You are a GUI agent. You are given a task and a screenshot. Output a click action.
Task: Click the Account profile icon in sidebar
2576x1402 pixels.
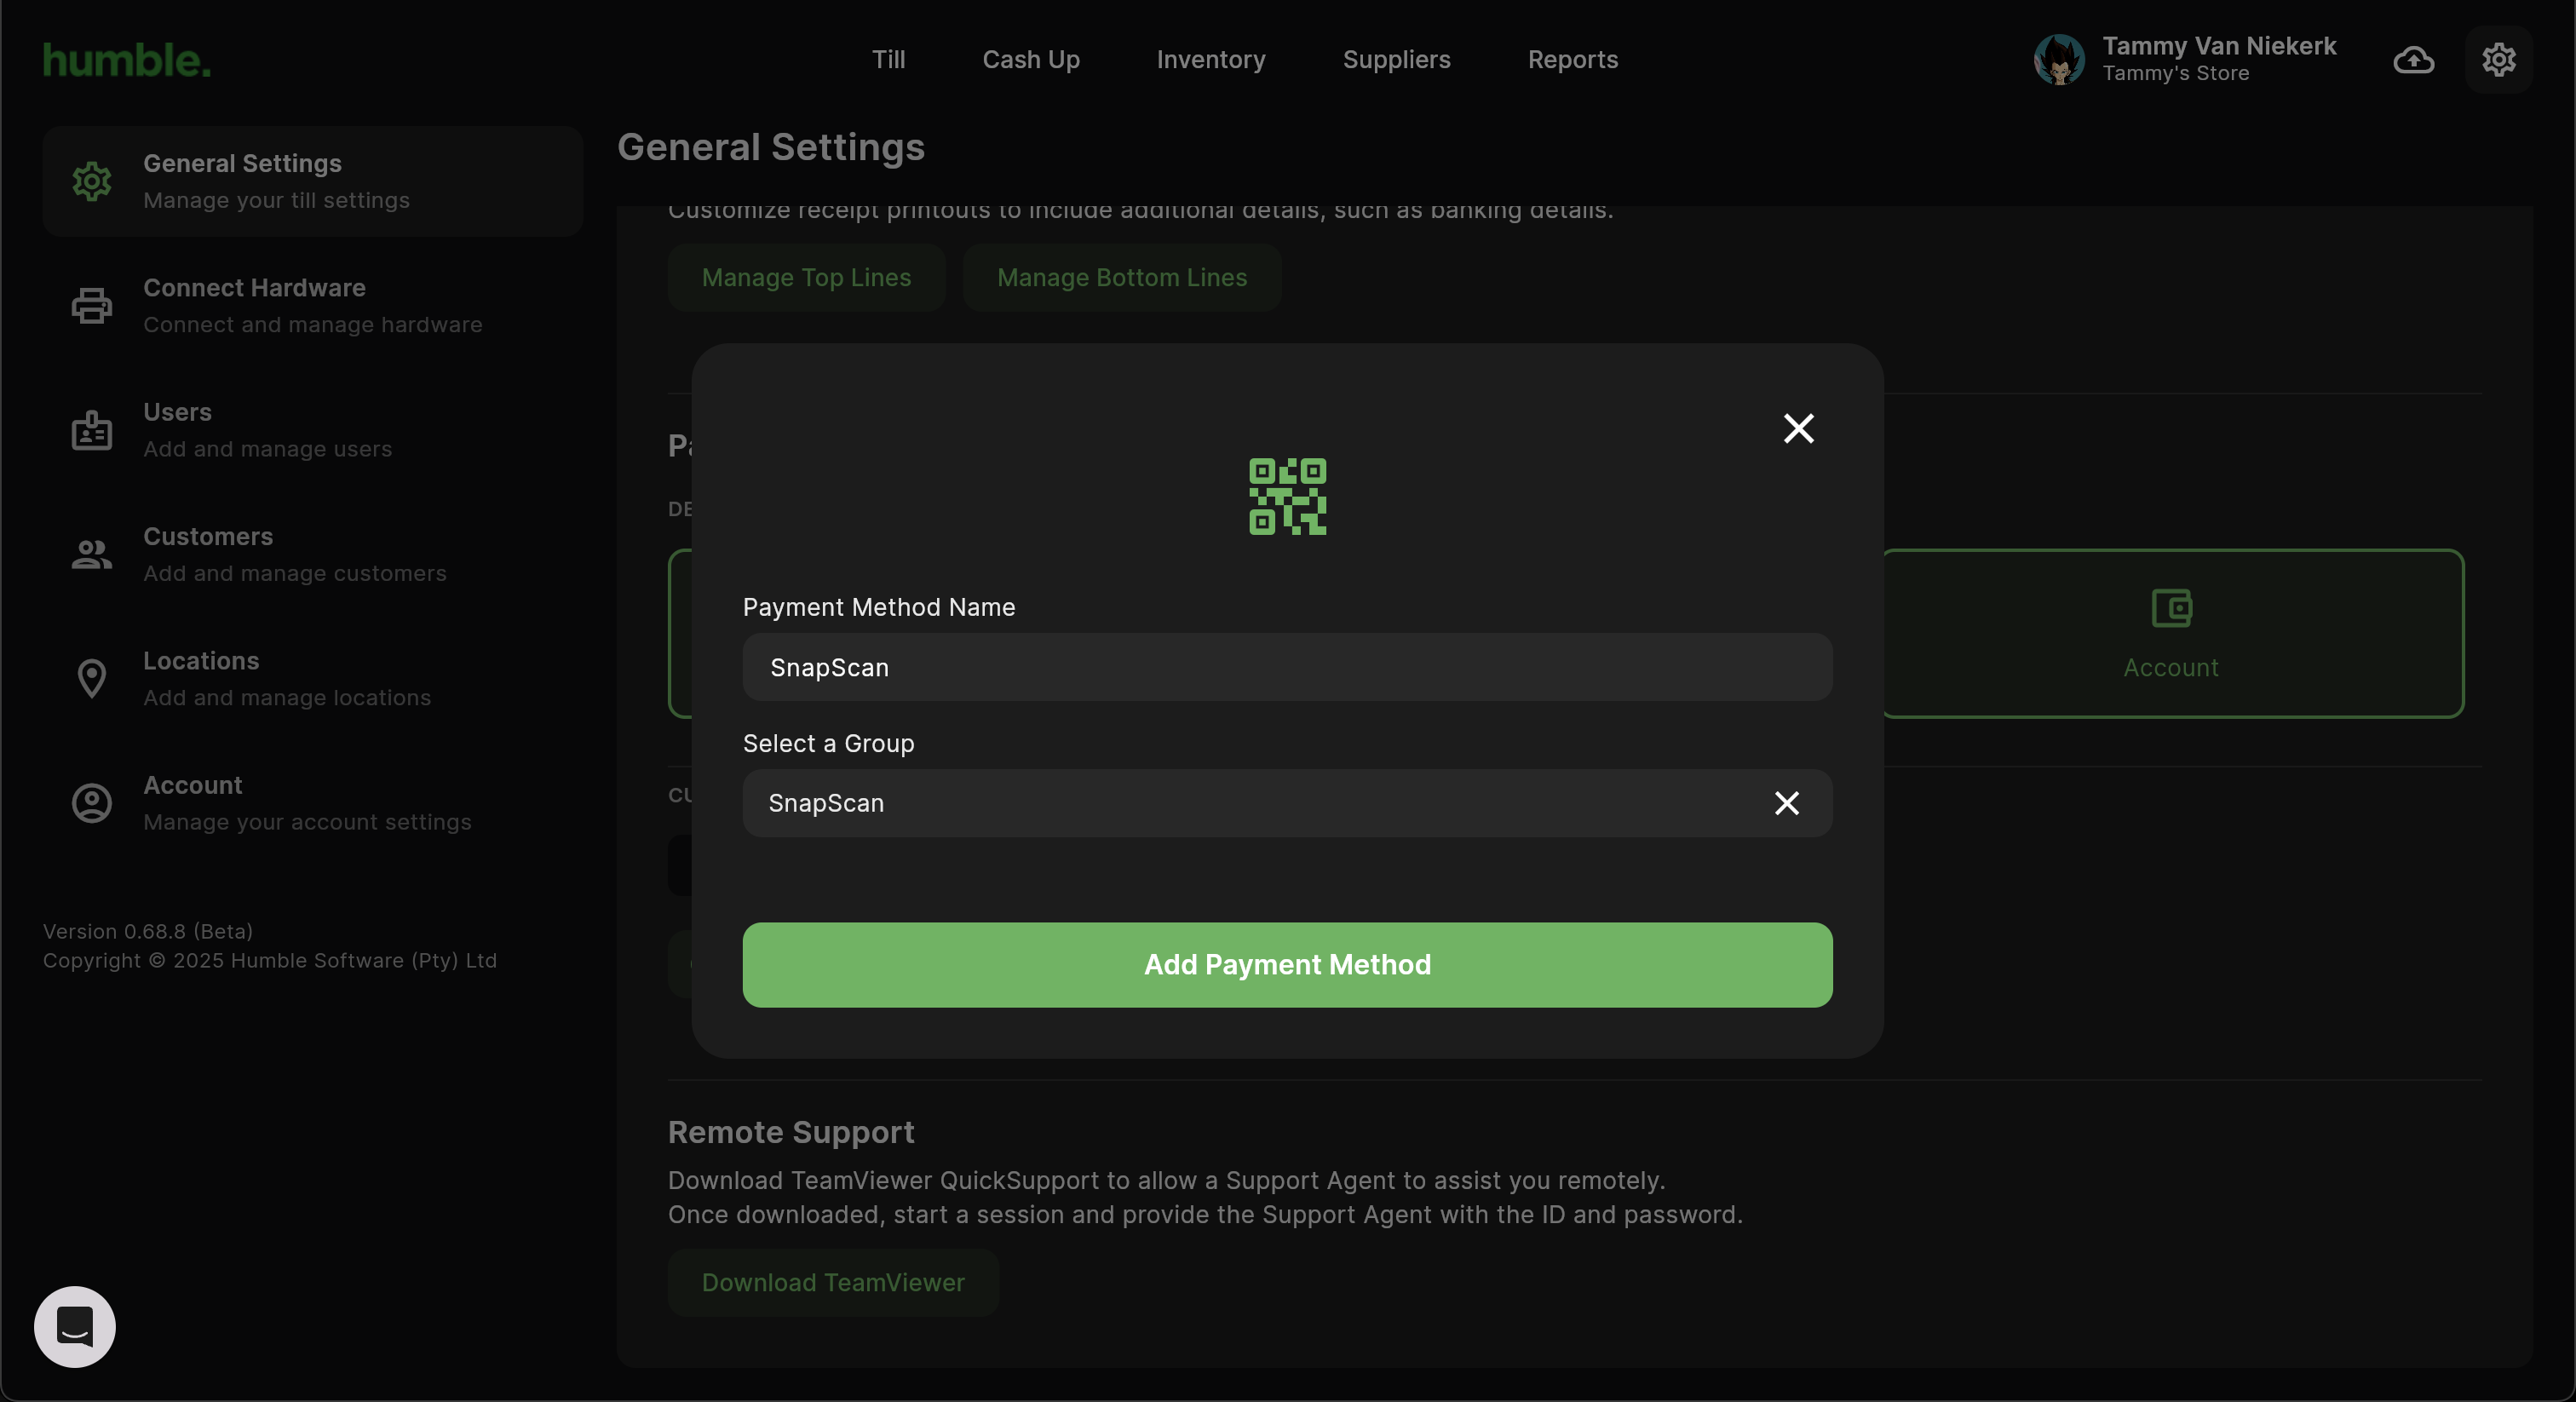[x=92, y=803]
